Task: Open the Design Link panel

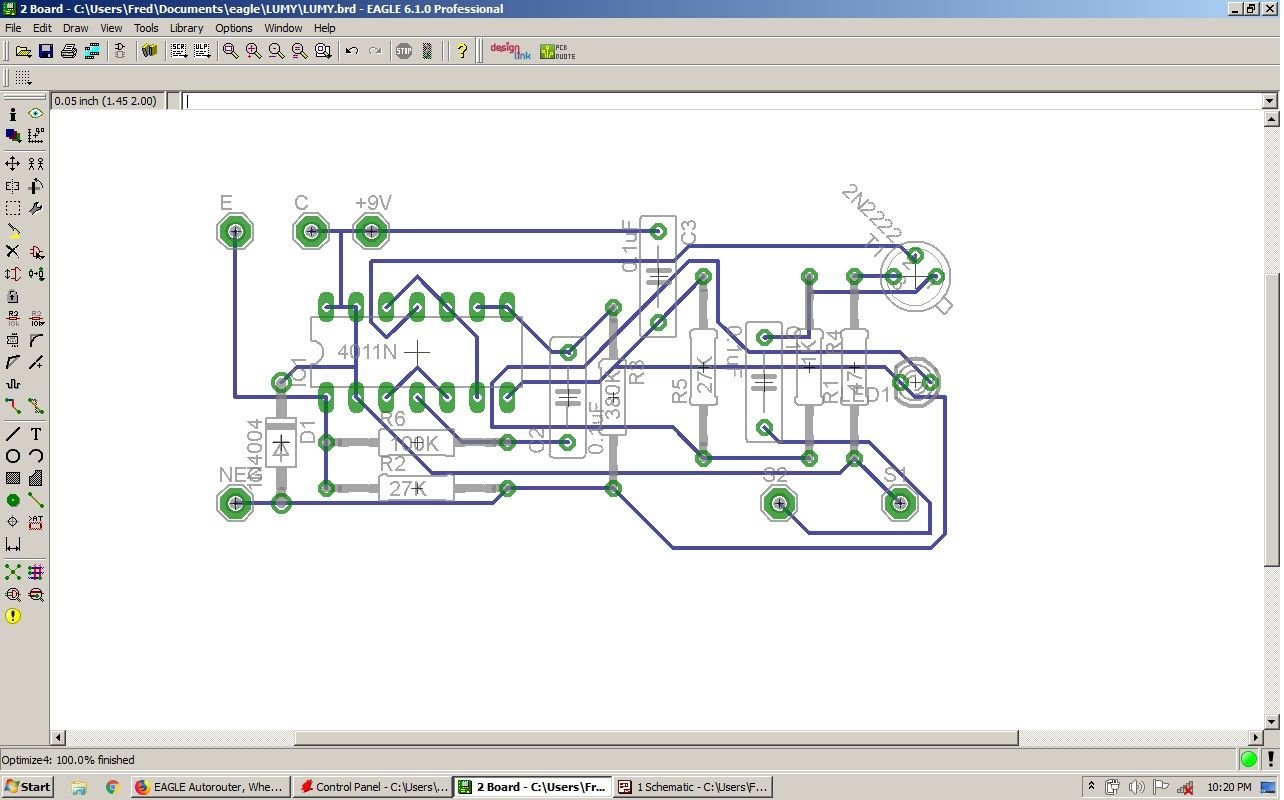Action: tap(508, 50)
